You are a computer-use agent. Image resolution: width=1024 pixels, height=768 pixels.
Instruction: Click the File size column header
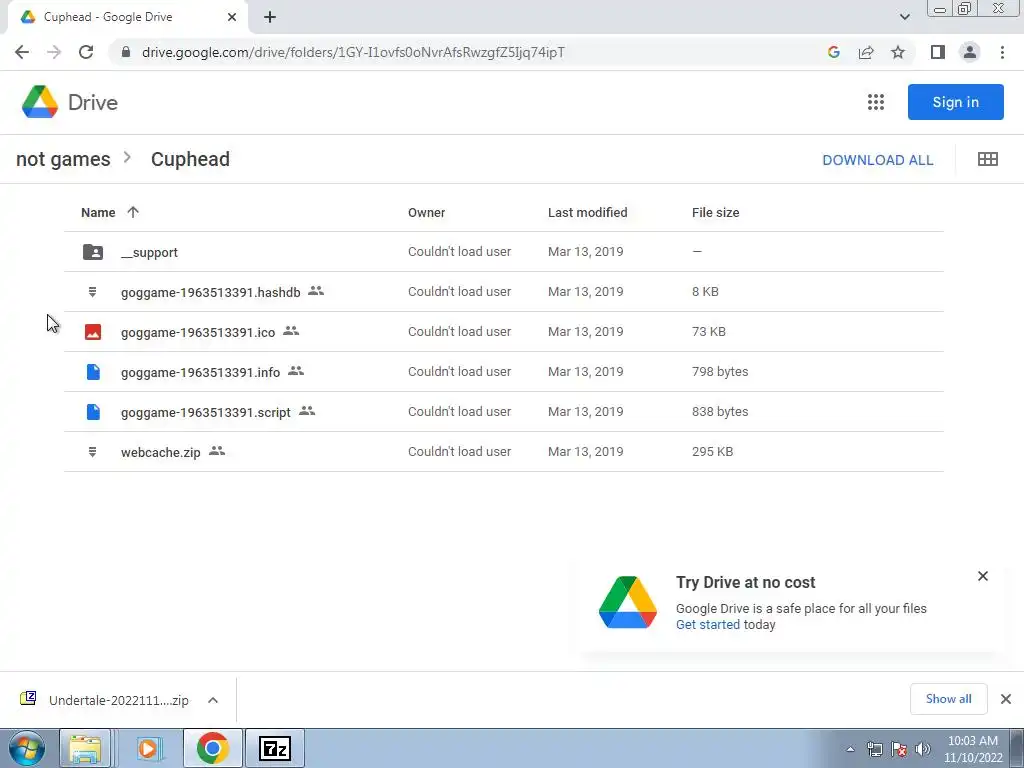pyautogui.click(x=715, y=212)
